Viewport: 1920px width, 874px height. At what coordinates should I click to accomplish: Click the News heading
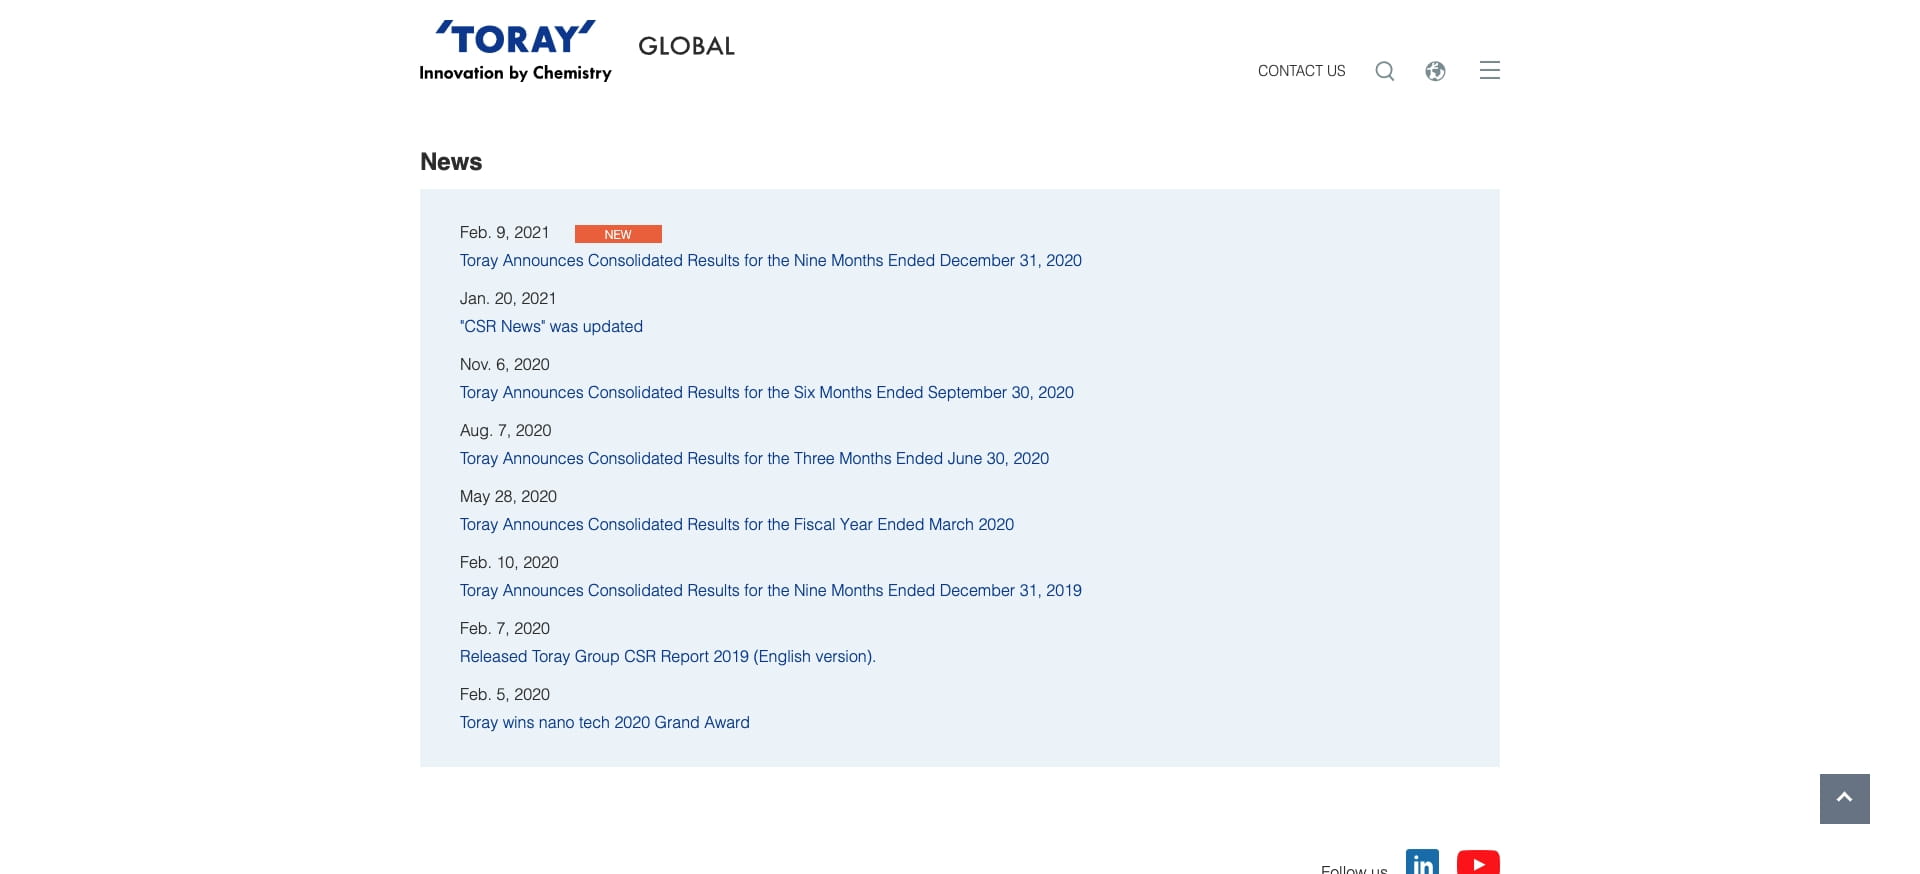tap(451, 162)
